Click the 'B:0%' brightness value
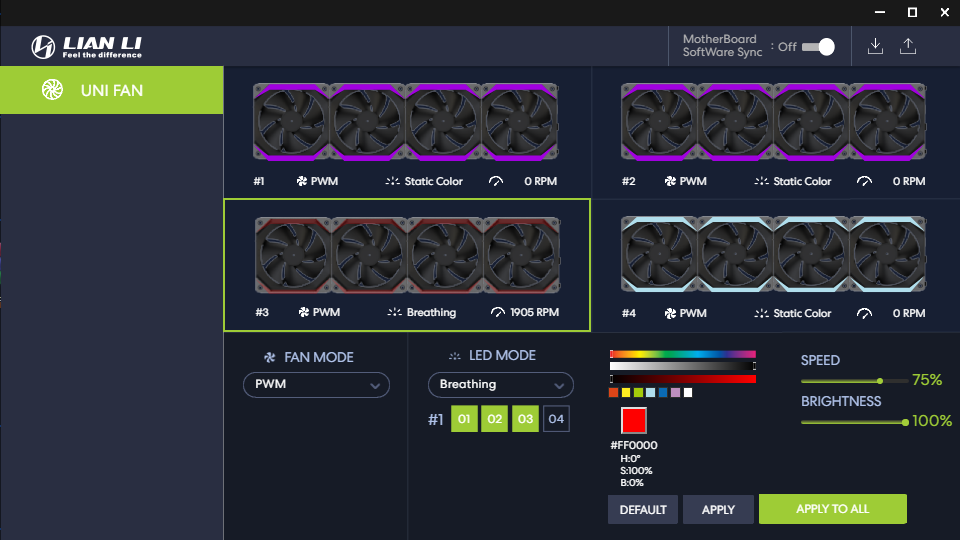 632,483
